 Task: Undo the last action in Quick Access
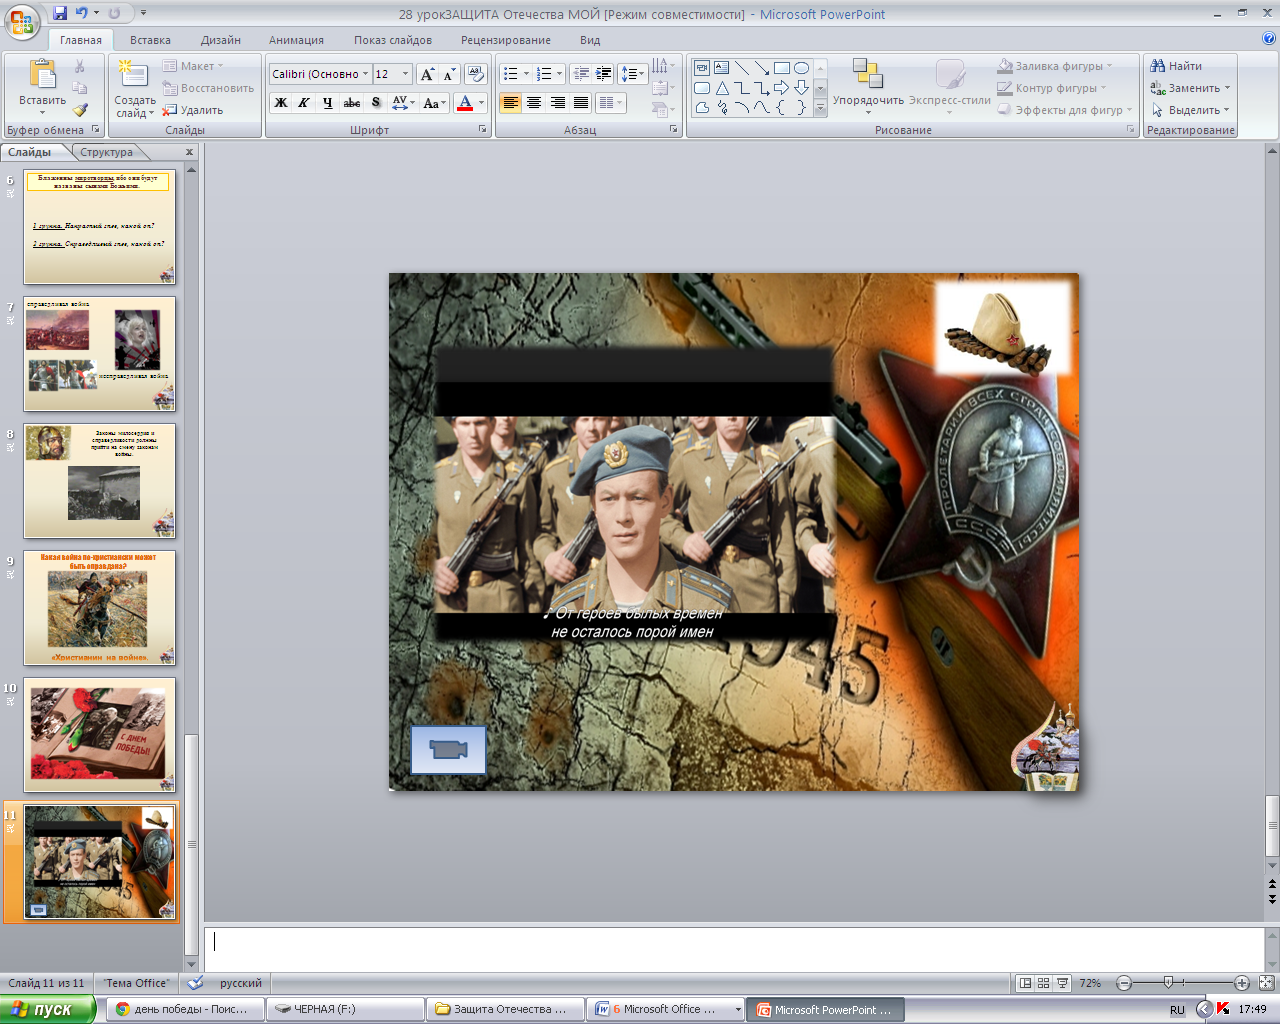tap(81, 13)
